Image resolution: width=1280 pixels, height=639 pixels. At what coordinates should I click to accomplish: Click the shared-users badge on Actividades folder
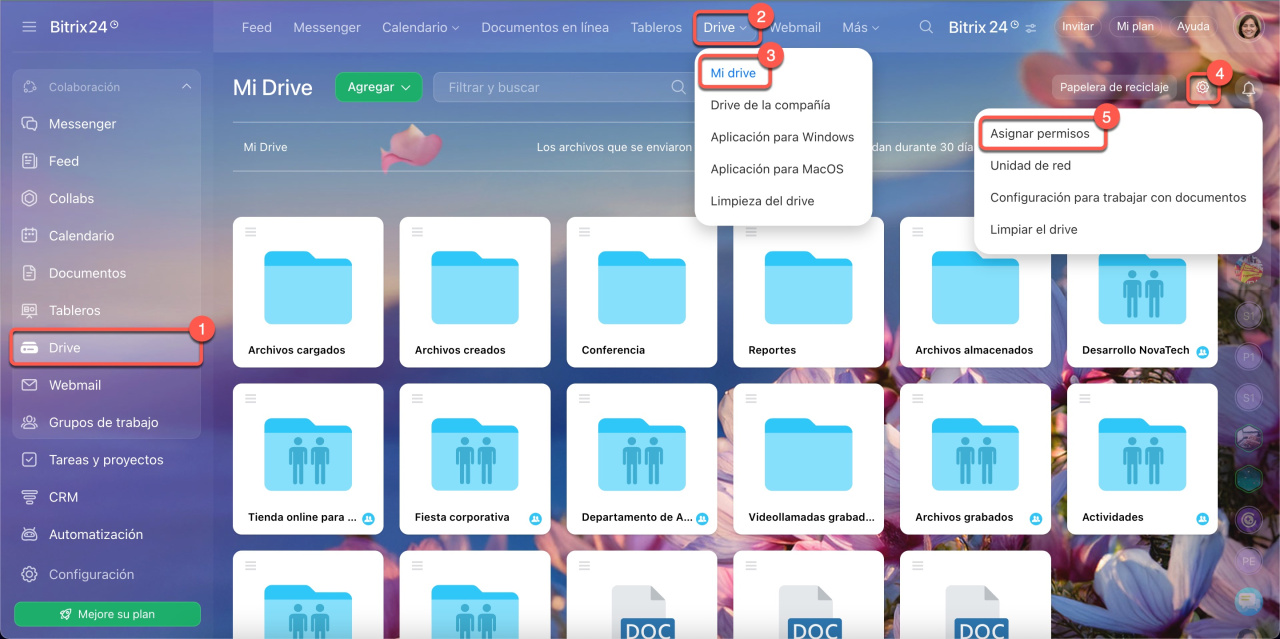click(1202, 518)
